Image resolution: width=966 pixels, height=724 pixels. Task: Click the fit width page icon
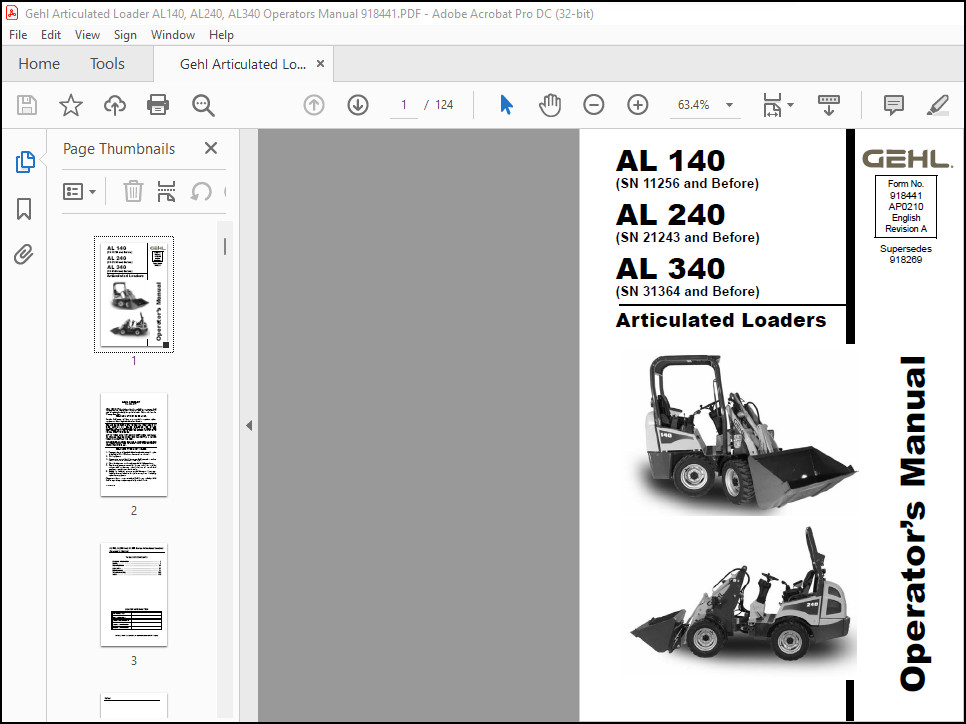772,105
